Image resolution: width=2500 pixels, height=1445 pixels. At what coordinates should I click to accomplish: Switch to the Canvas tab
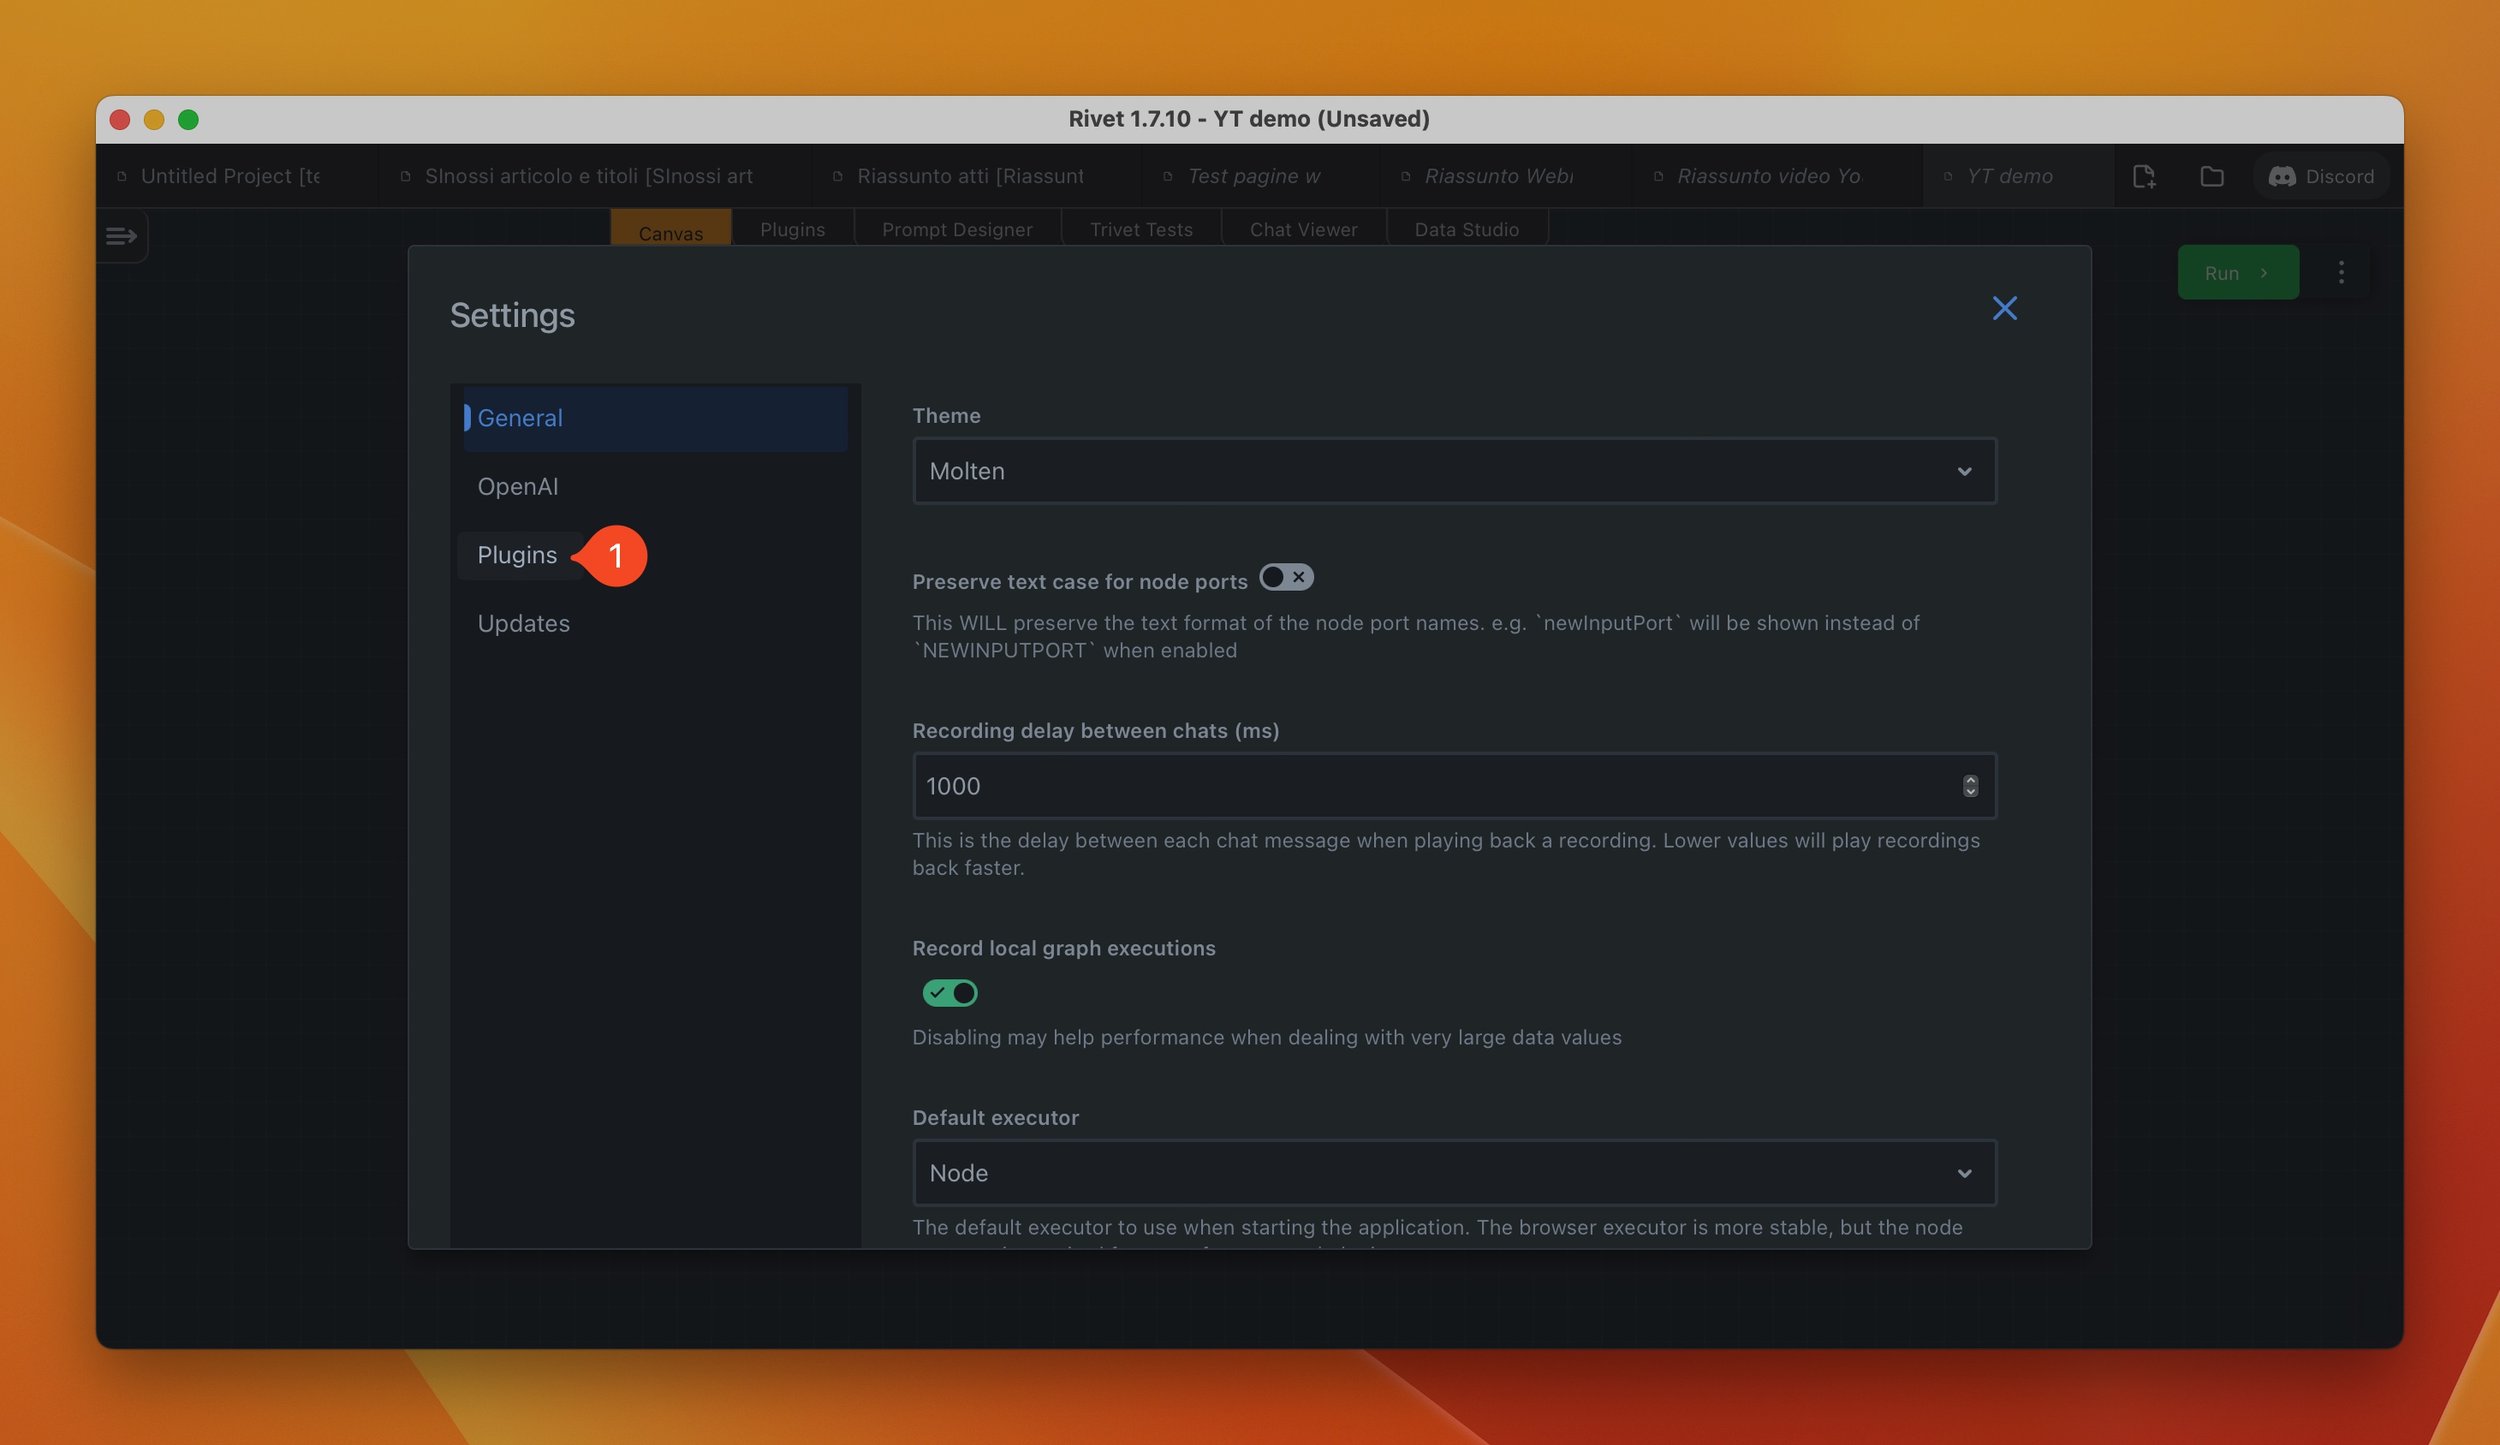coord(671,231)
